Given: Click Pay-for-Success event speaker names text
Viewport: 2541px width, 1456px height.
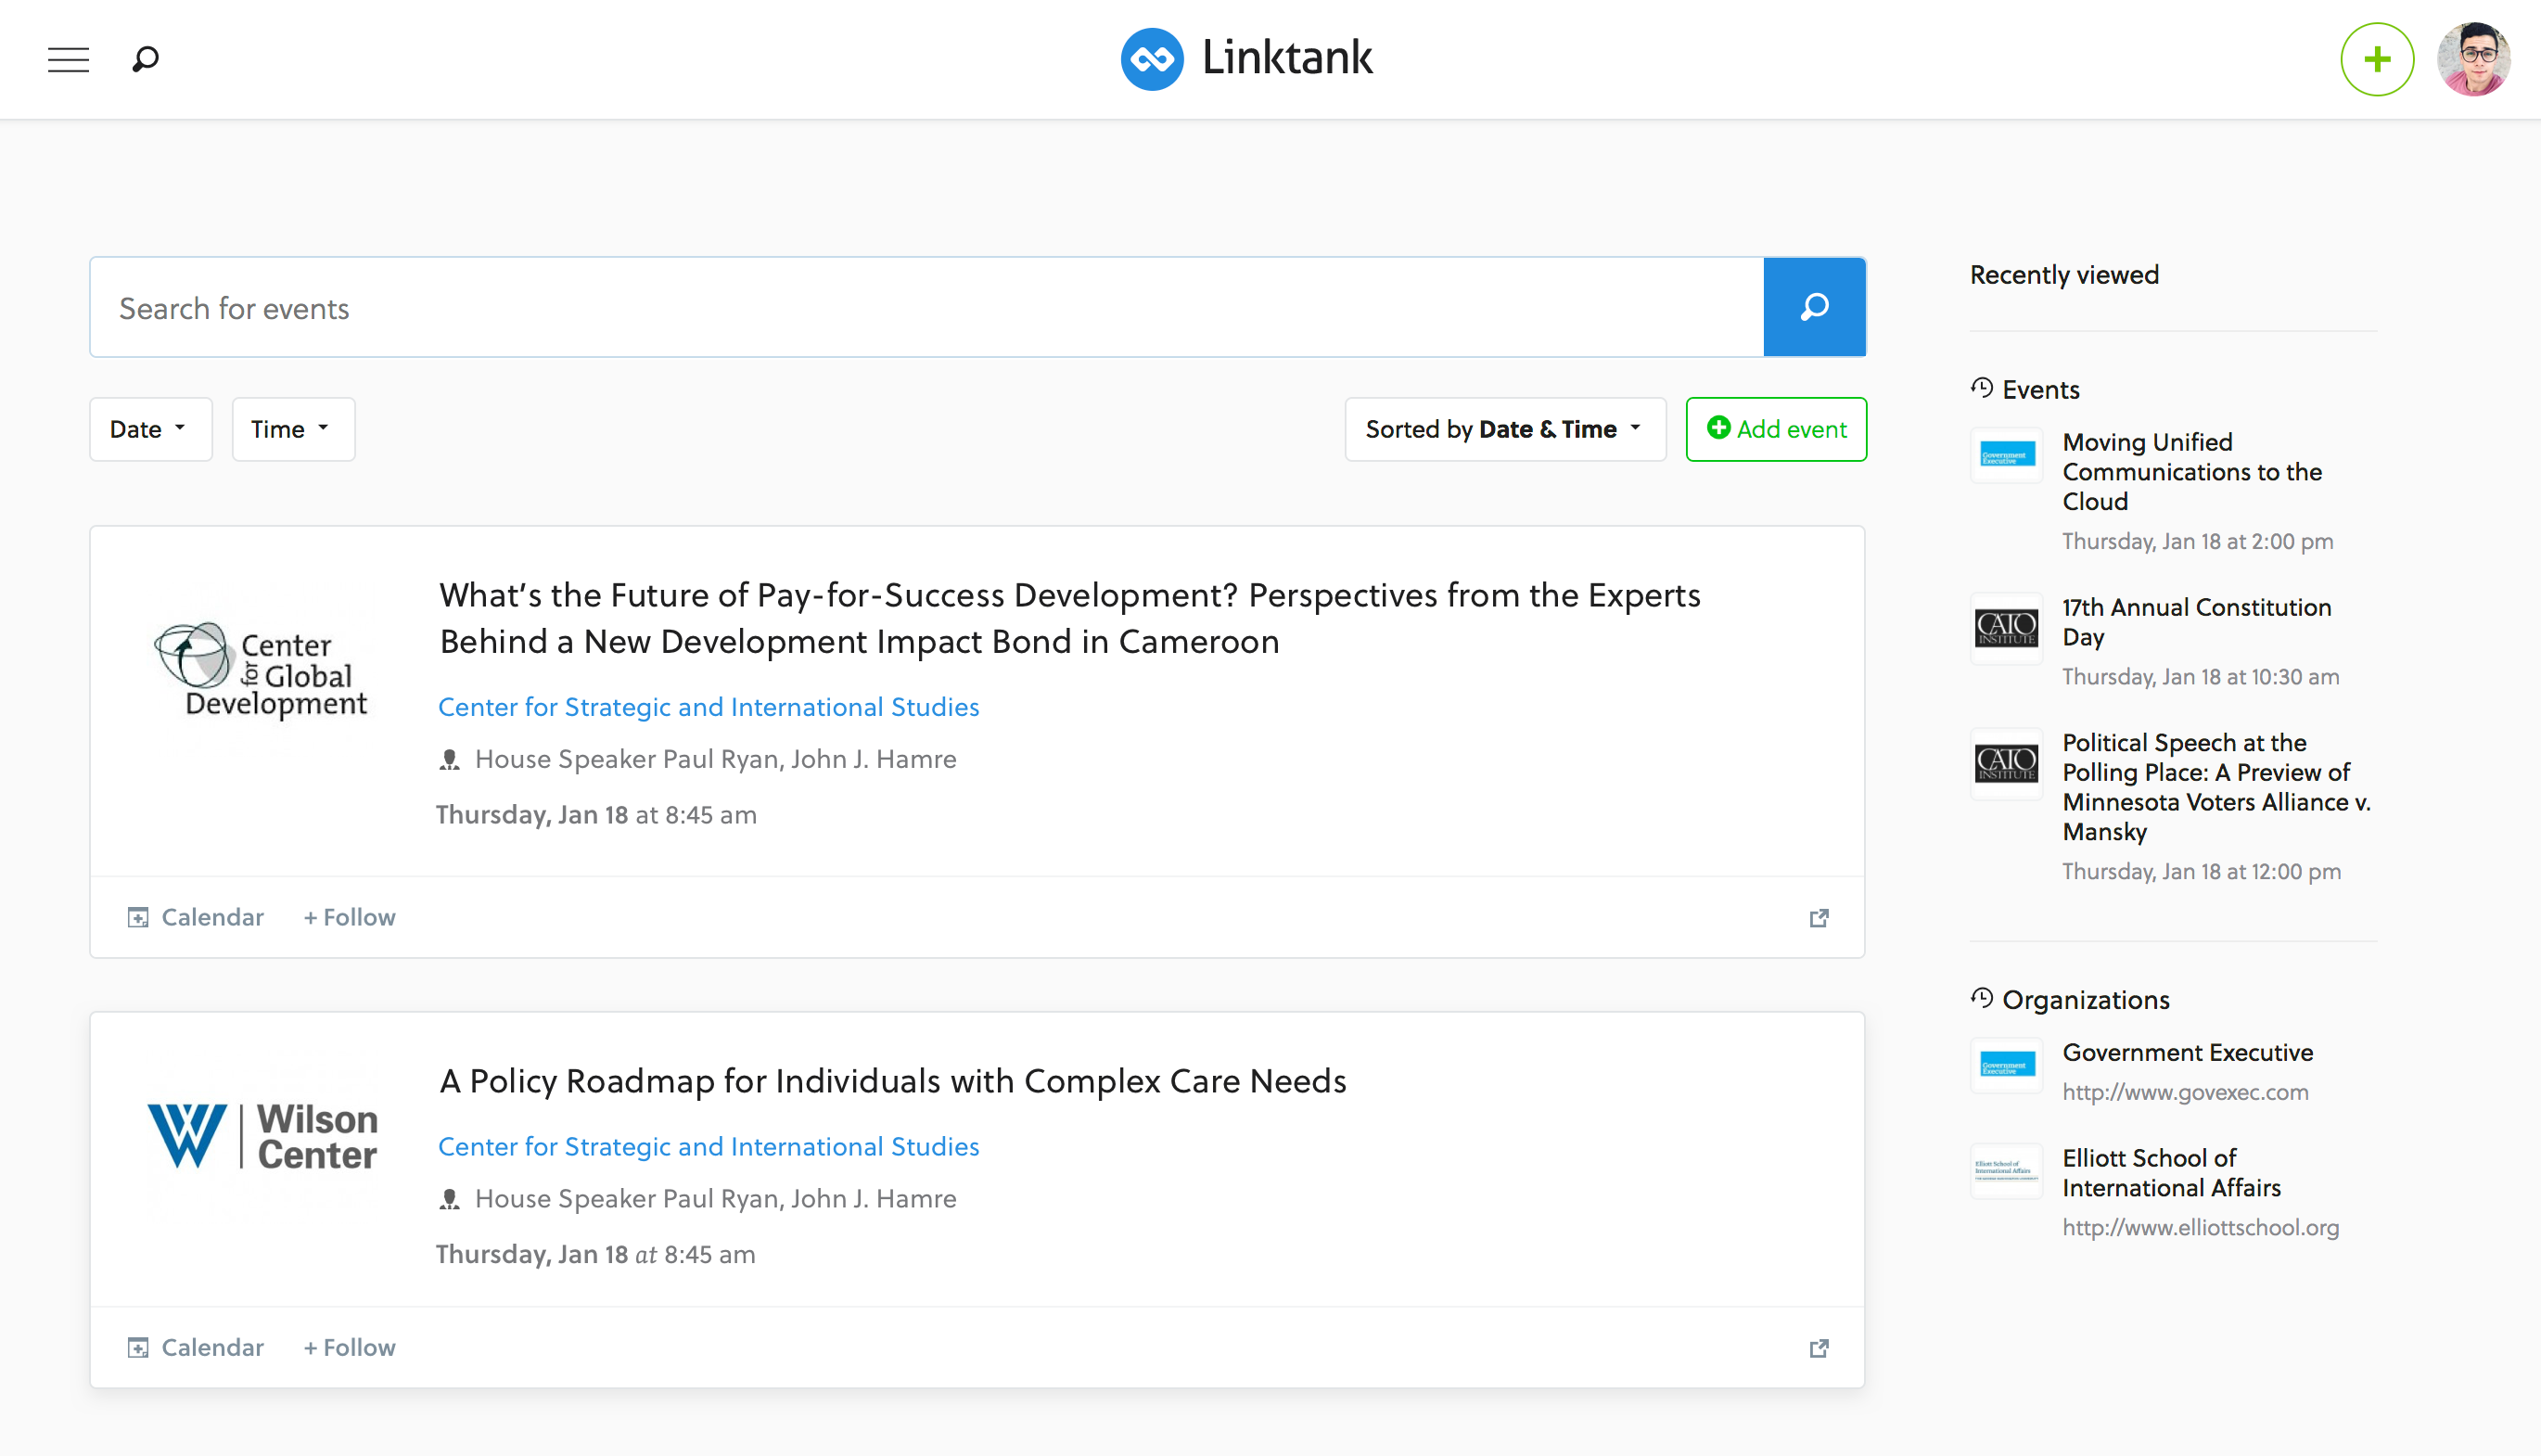Looking at the screenshot, I should 715,759.
